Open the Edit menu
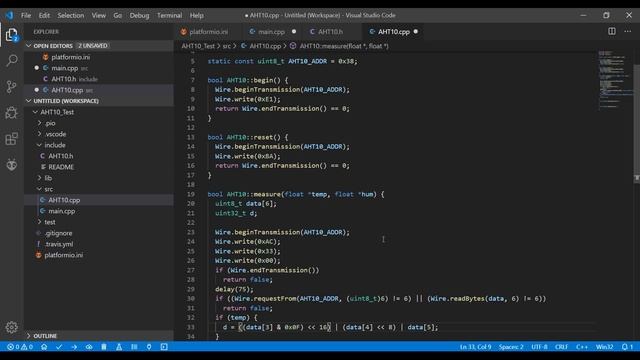640x360 pixels. pyautogui.click(x=44, y=15)
